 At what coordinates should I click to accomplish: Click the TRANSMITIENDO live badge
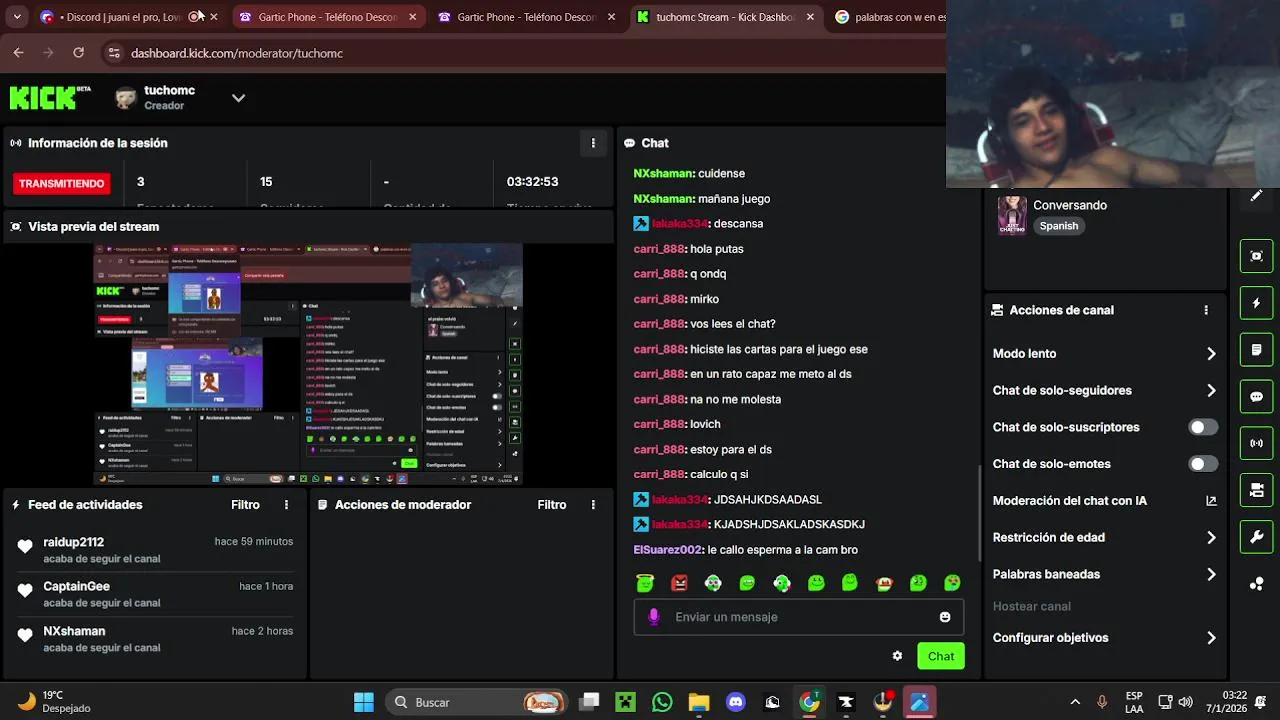click(x=61, y=183)
